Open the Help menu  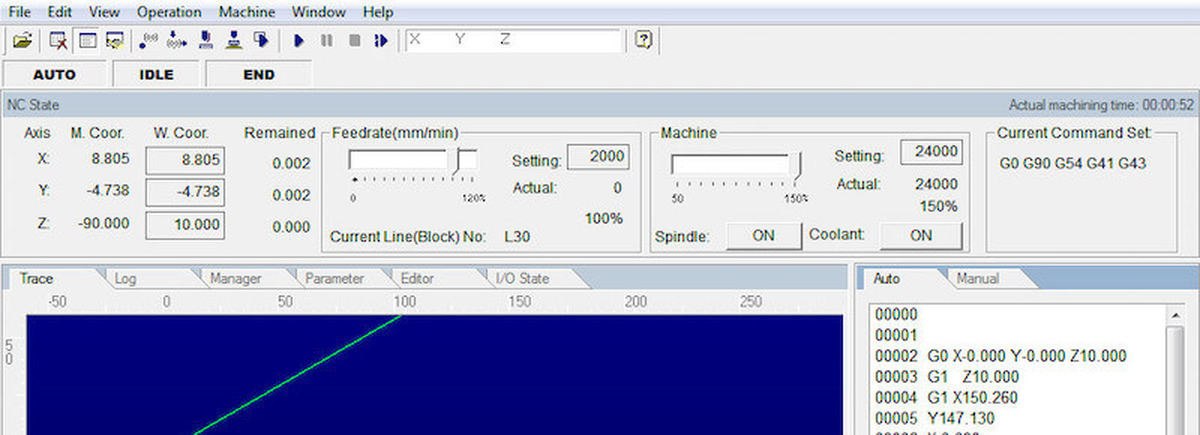click(x=378, y=12)
